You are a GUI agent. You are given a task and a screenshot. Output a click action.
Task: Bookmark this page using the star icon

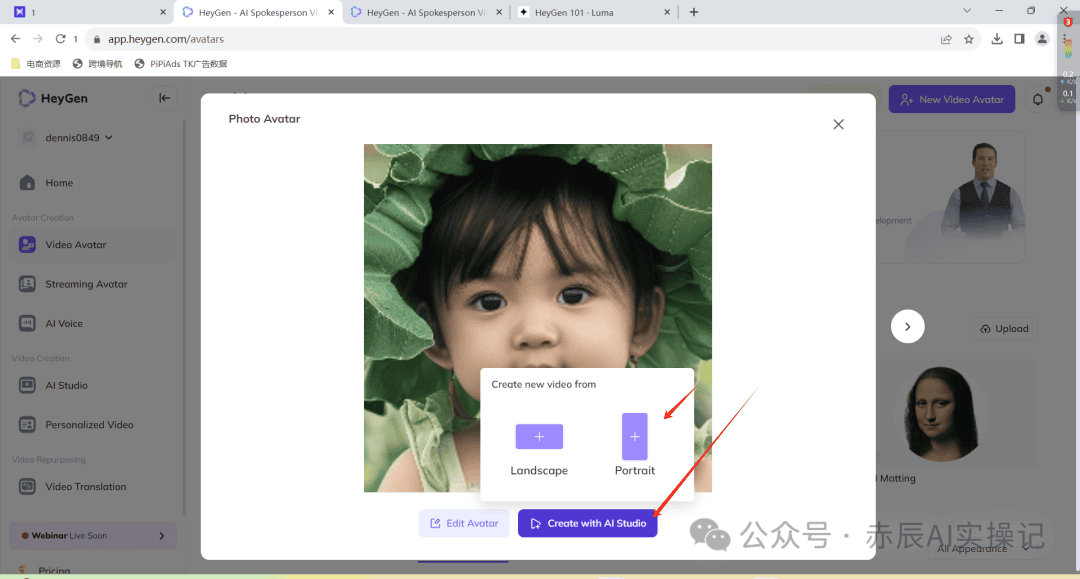tap(968, 37)
